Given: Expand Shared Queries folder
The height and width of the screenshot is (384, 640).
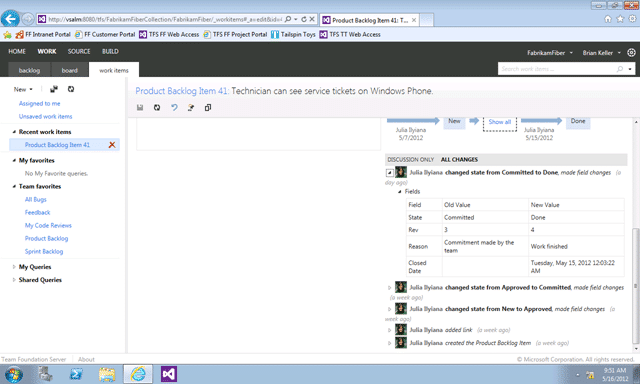Looking at the screenshot, I should tap(14, 280).
